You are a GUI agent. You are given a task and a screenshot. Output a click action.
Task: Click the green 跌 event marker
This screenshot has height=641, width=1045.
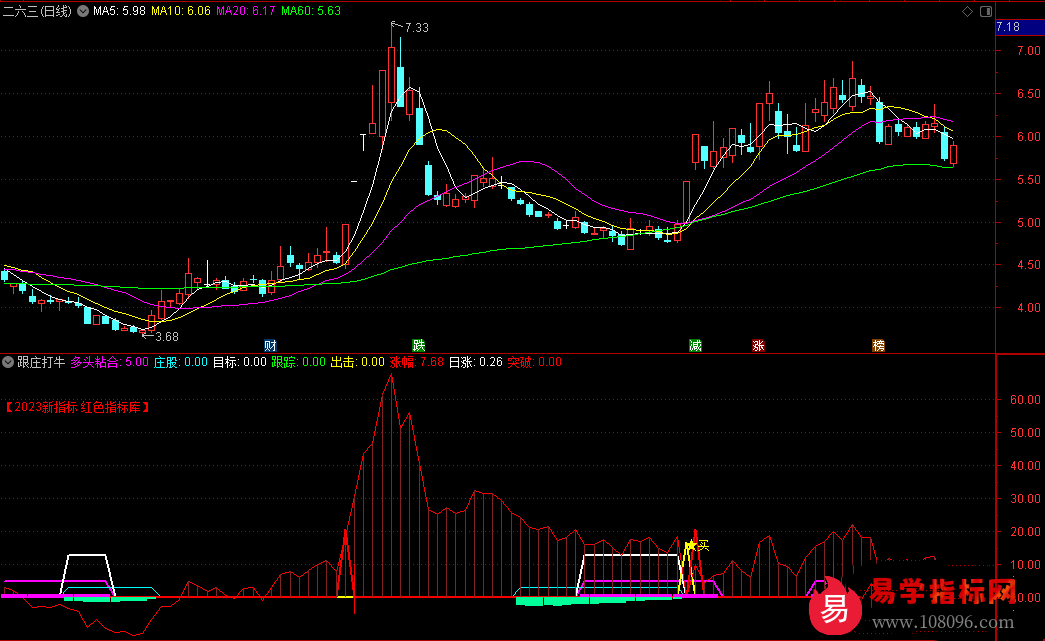419,345
